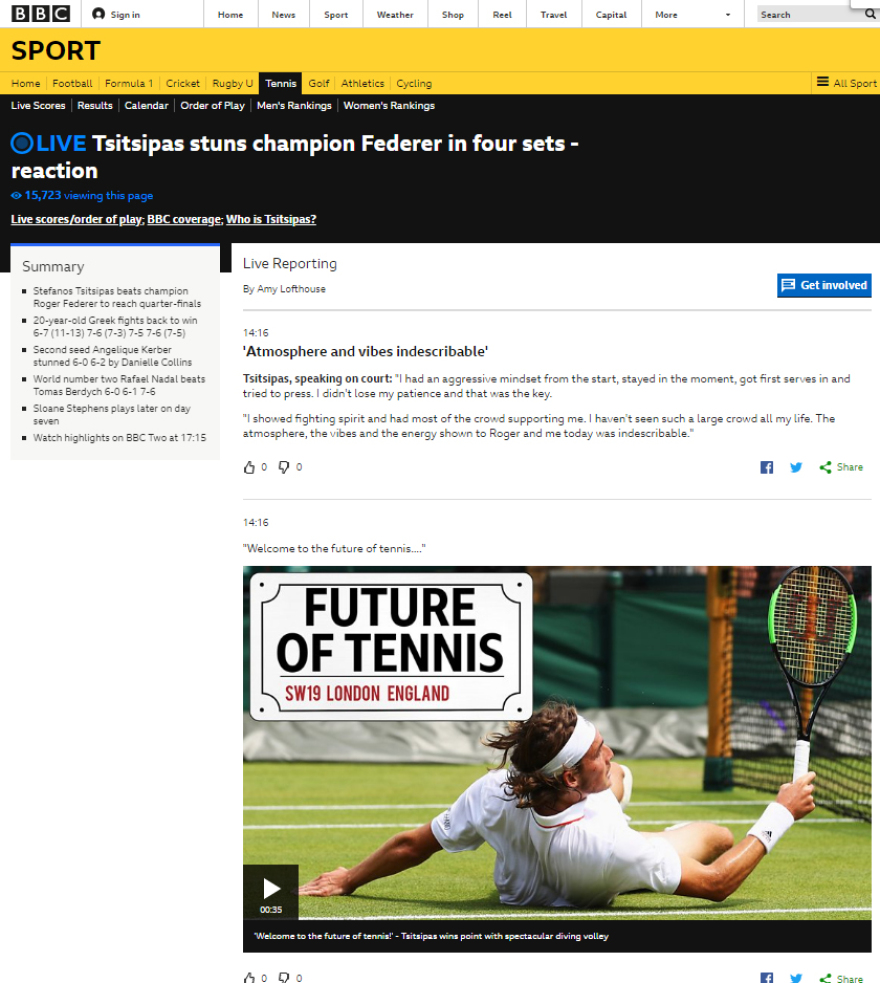Click the Get involved button
880x983 pixels.
click(x=824, y=285)
